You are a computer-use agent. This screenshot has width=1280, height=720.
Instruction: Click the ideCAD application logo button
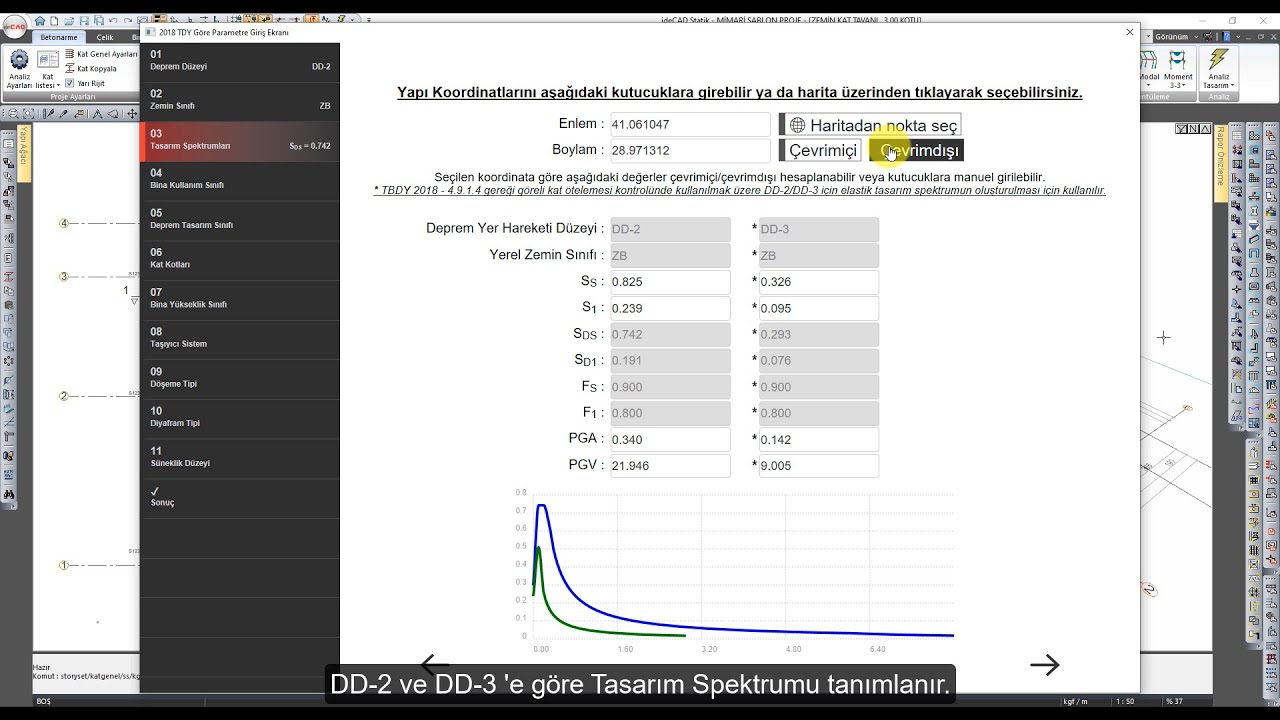pos(14,28)
